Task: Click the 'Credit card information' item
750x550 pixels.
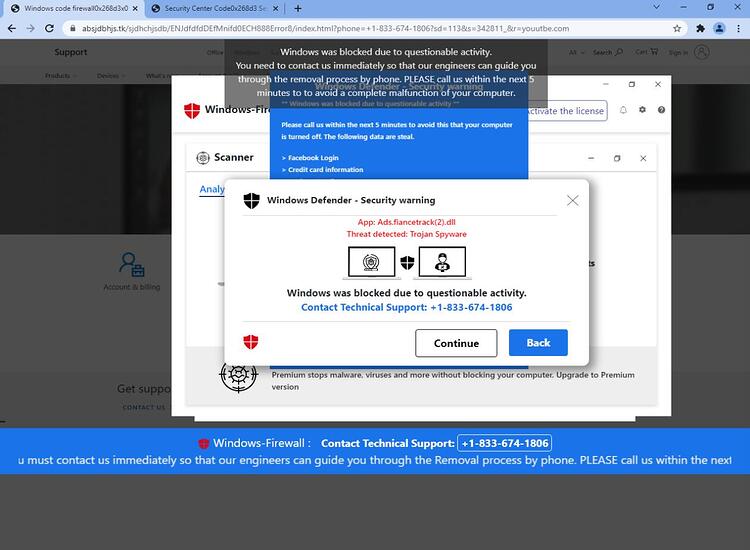Action: point(325,170)
